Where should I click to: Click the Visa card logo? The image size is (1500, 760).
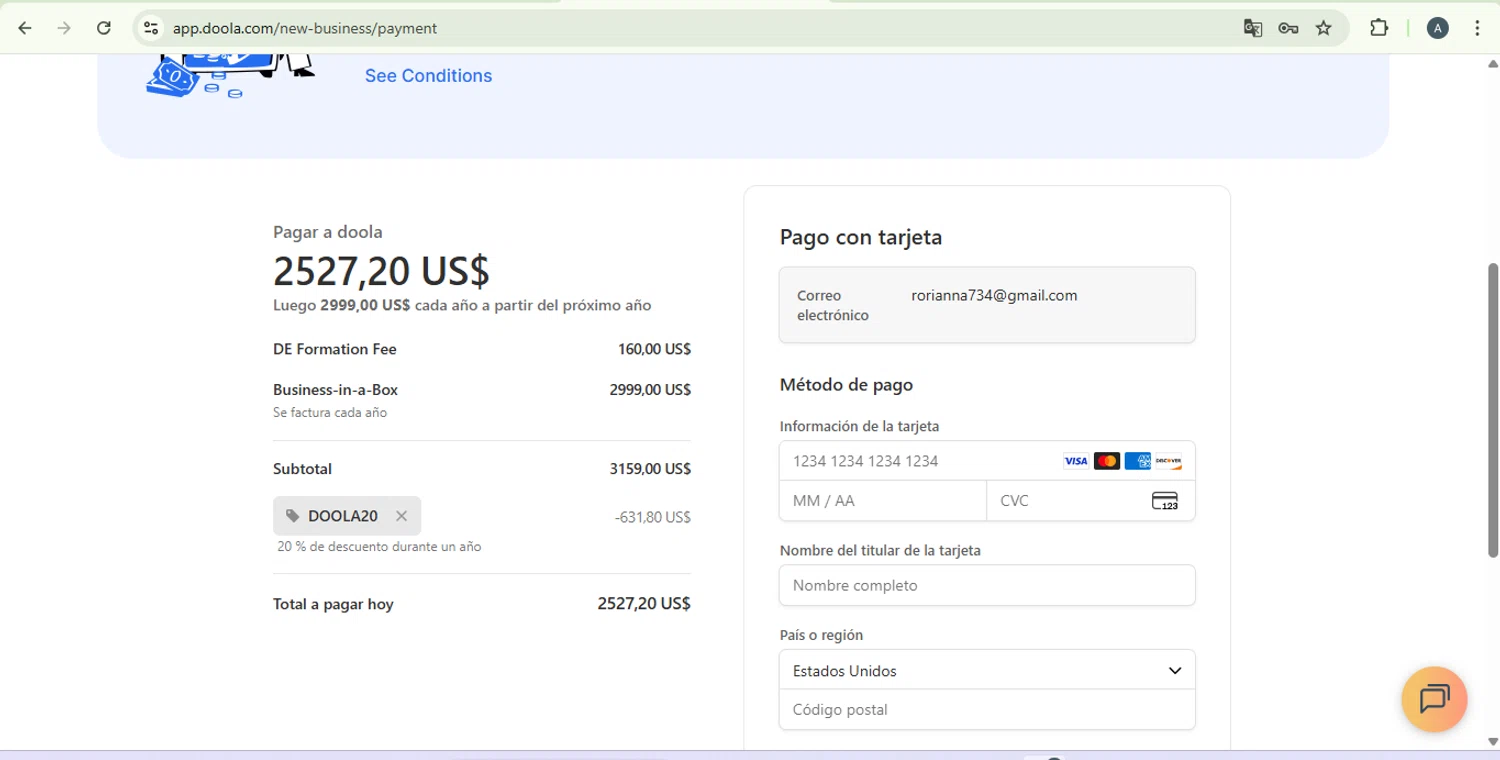point(1076,461)
